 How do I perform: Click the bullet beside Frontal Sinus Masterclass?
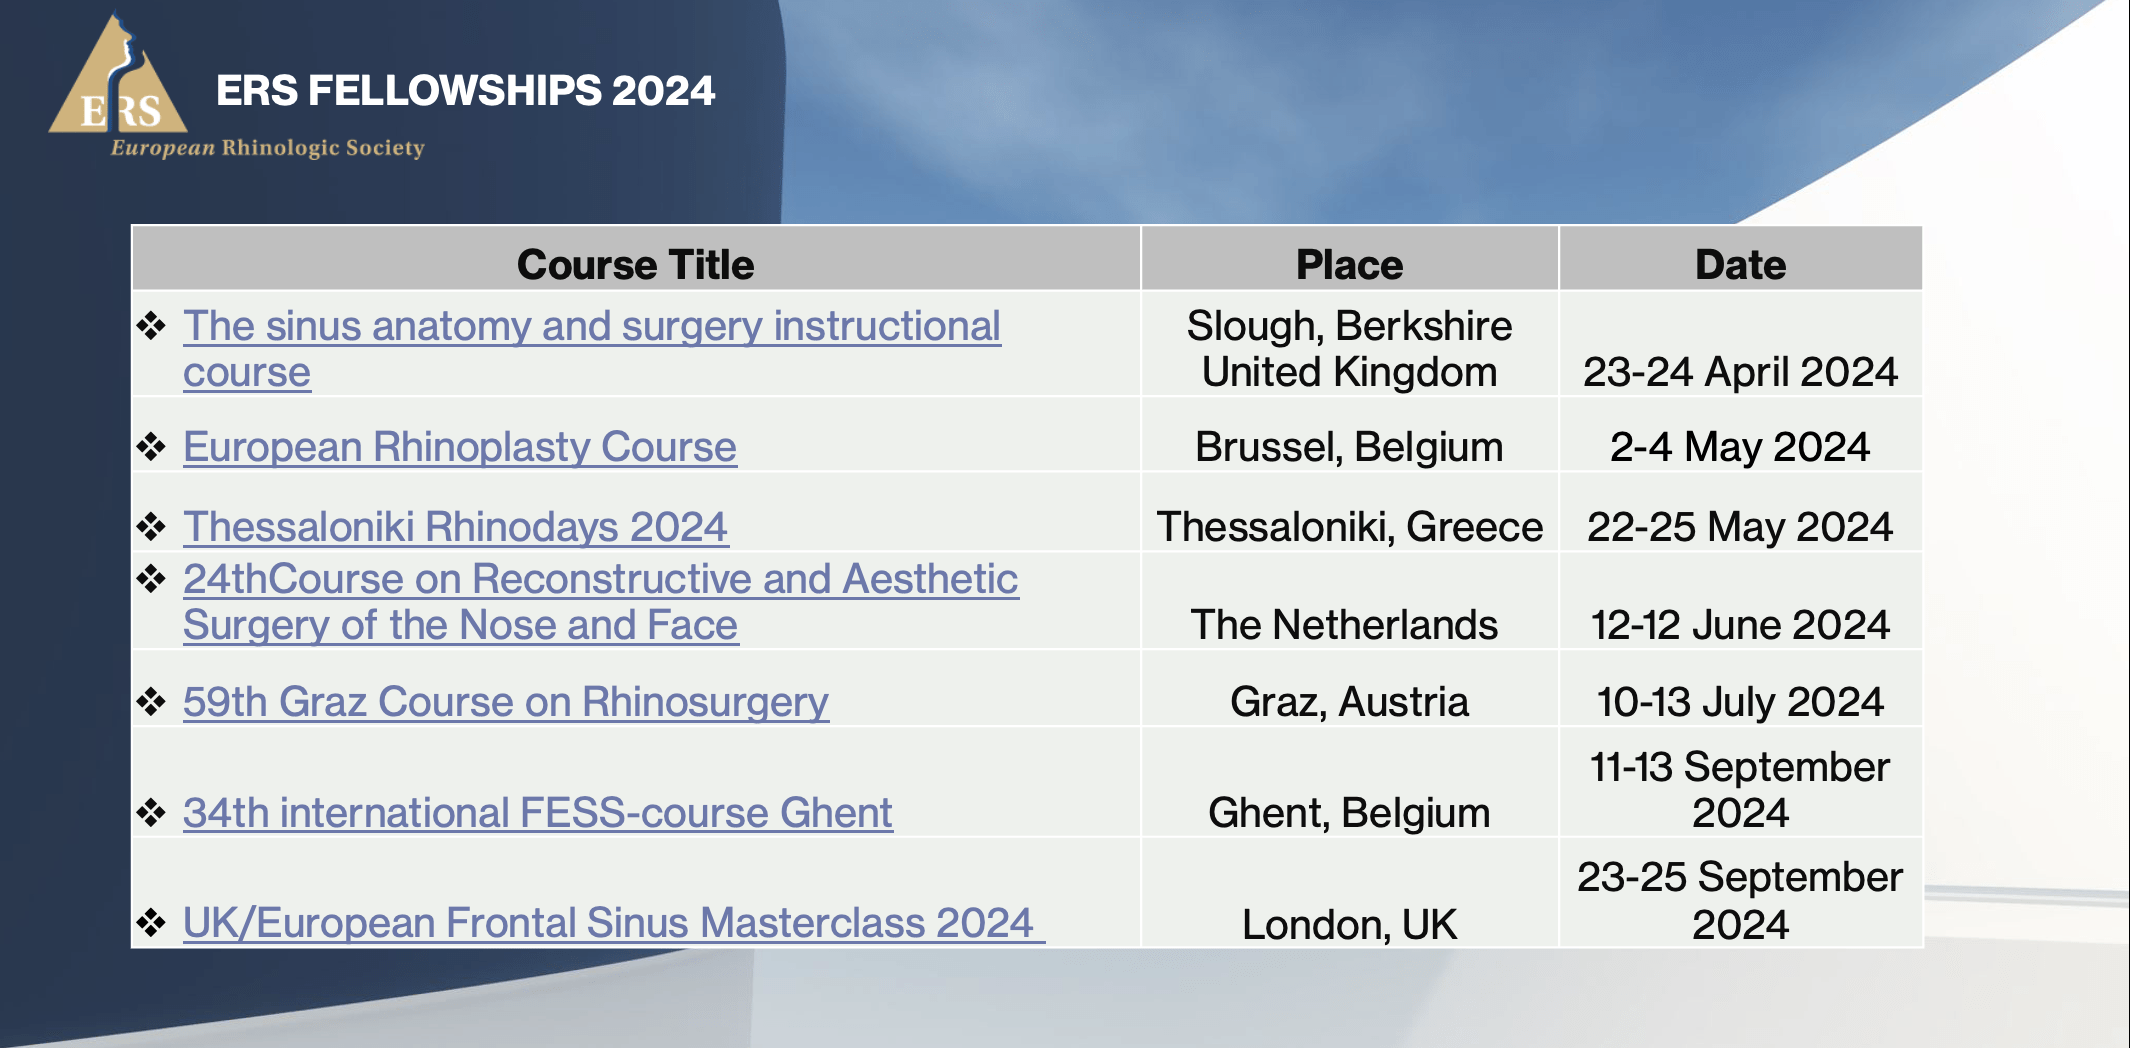pyautogui.click(x=151, y=923)
